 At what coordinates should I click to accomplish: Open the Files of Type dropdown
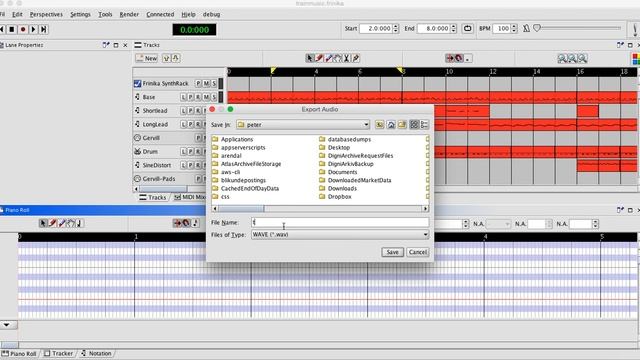point(425,235)
